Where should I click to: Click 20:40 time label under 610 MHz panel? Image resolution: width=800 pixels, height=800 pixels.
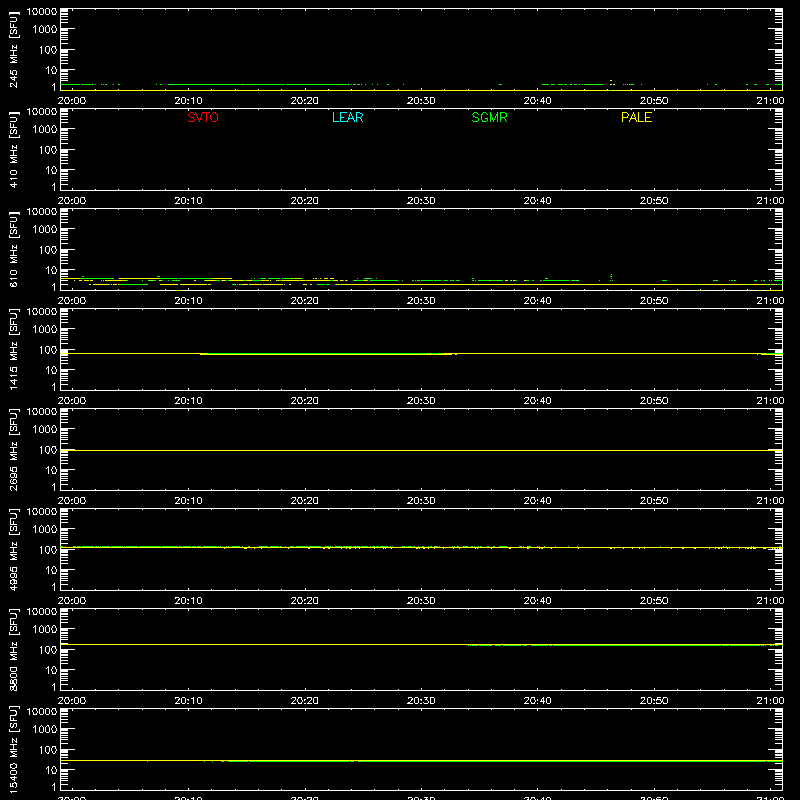click(x=537, y=301)
